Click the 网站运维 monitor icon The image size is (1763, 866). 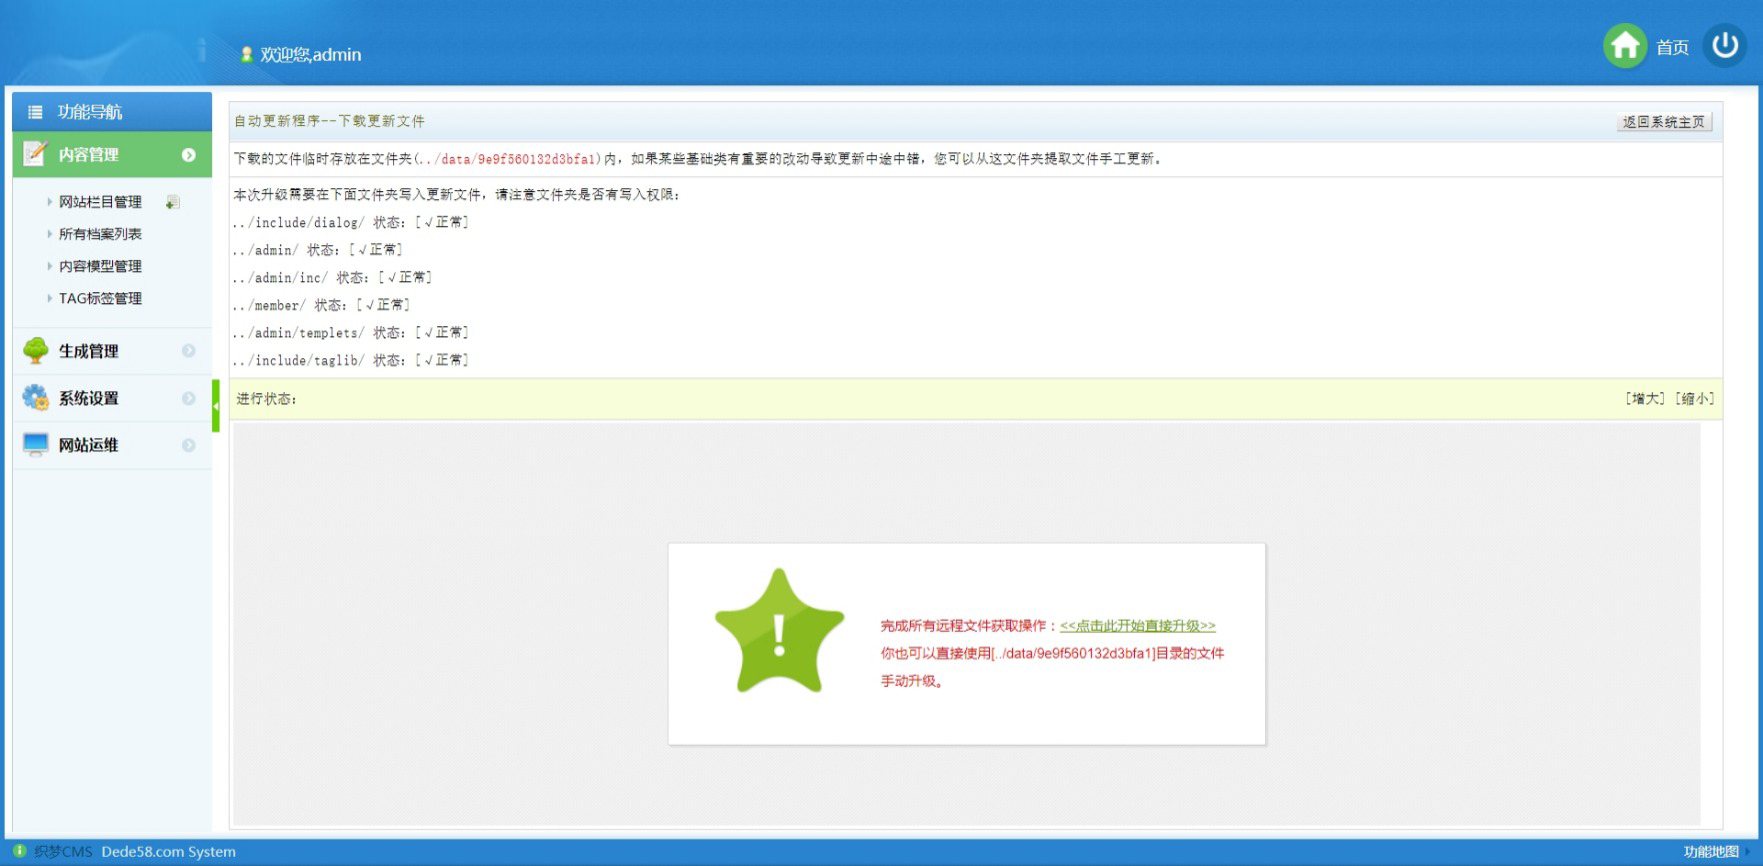point(35,444)
